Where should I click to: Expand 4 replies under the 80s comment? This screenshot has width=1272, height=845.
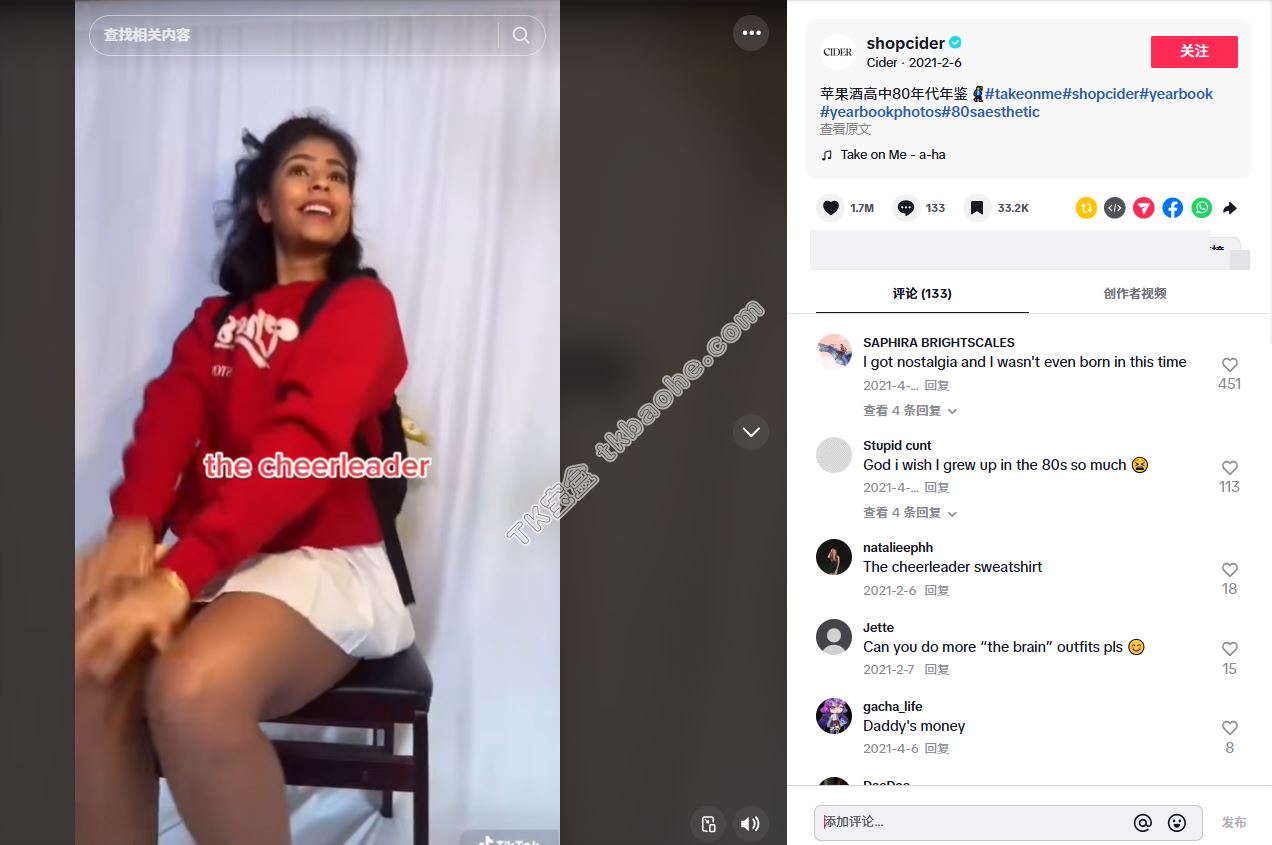click(910, 513)
